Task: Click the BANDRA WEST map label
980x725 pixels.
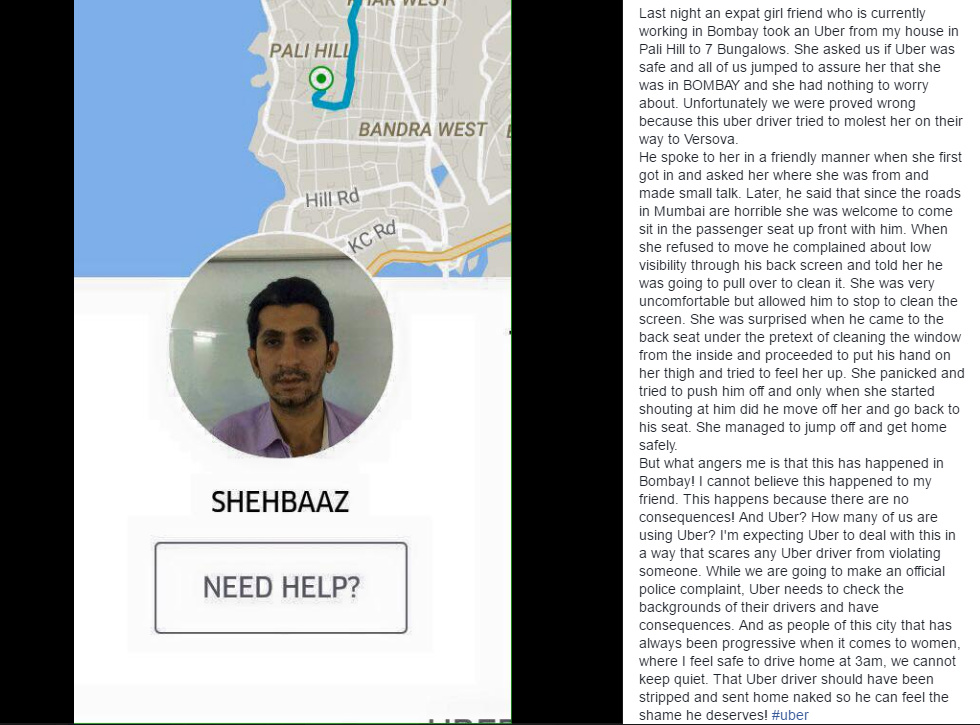Action: click(422, 129)
